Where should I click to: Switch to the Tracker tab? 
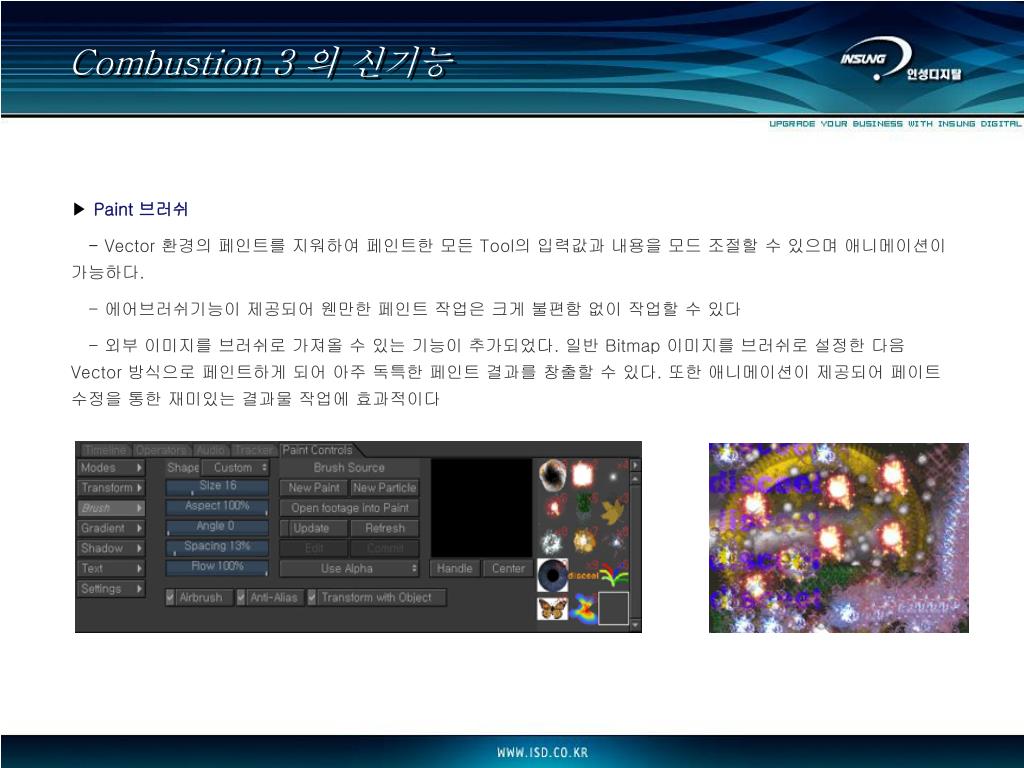coord(254,450)
